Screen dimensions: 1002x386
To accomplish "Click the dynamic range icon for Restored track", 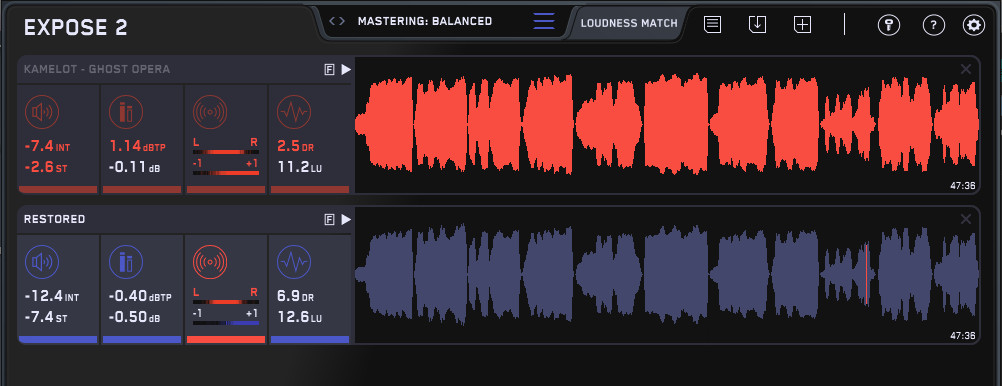I will (x=294, y=262).
